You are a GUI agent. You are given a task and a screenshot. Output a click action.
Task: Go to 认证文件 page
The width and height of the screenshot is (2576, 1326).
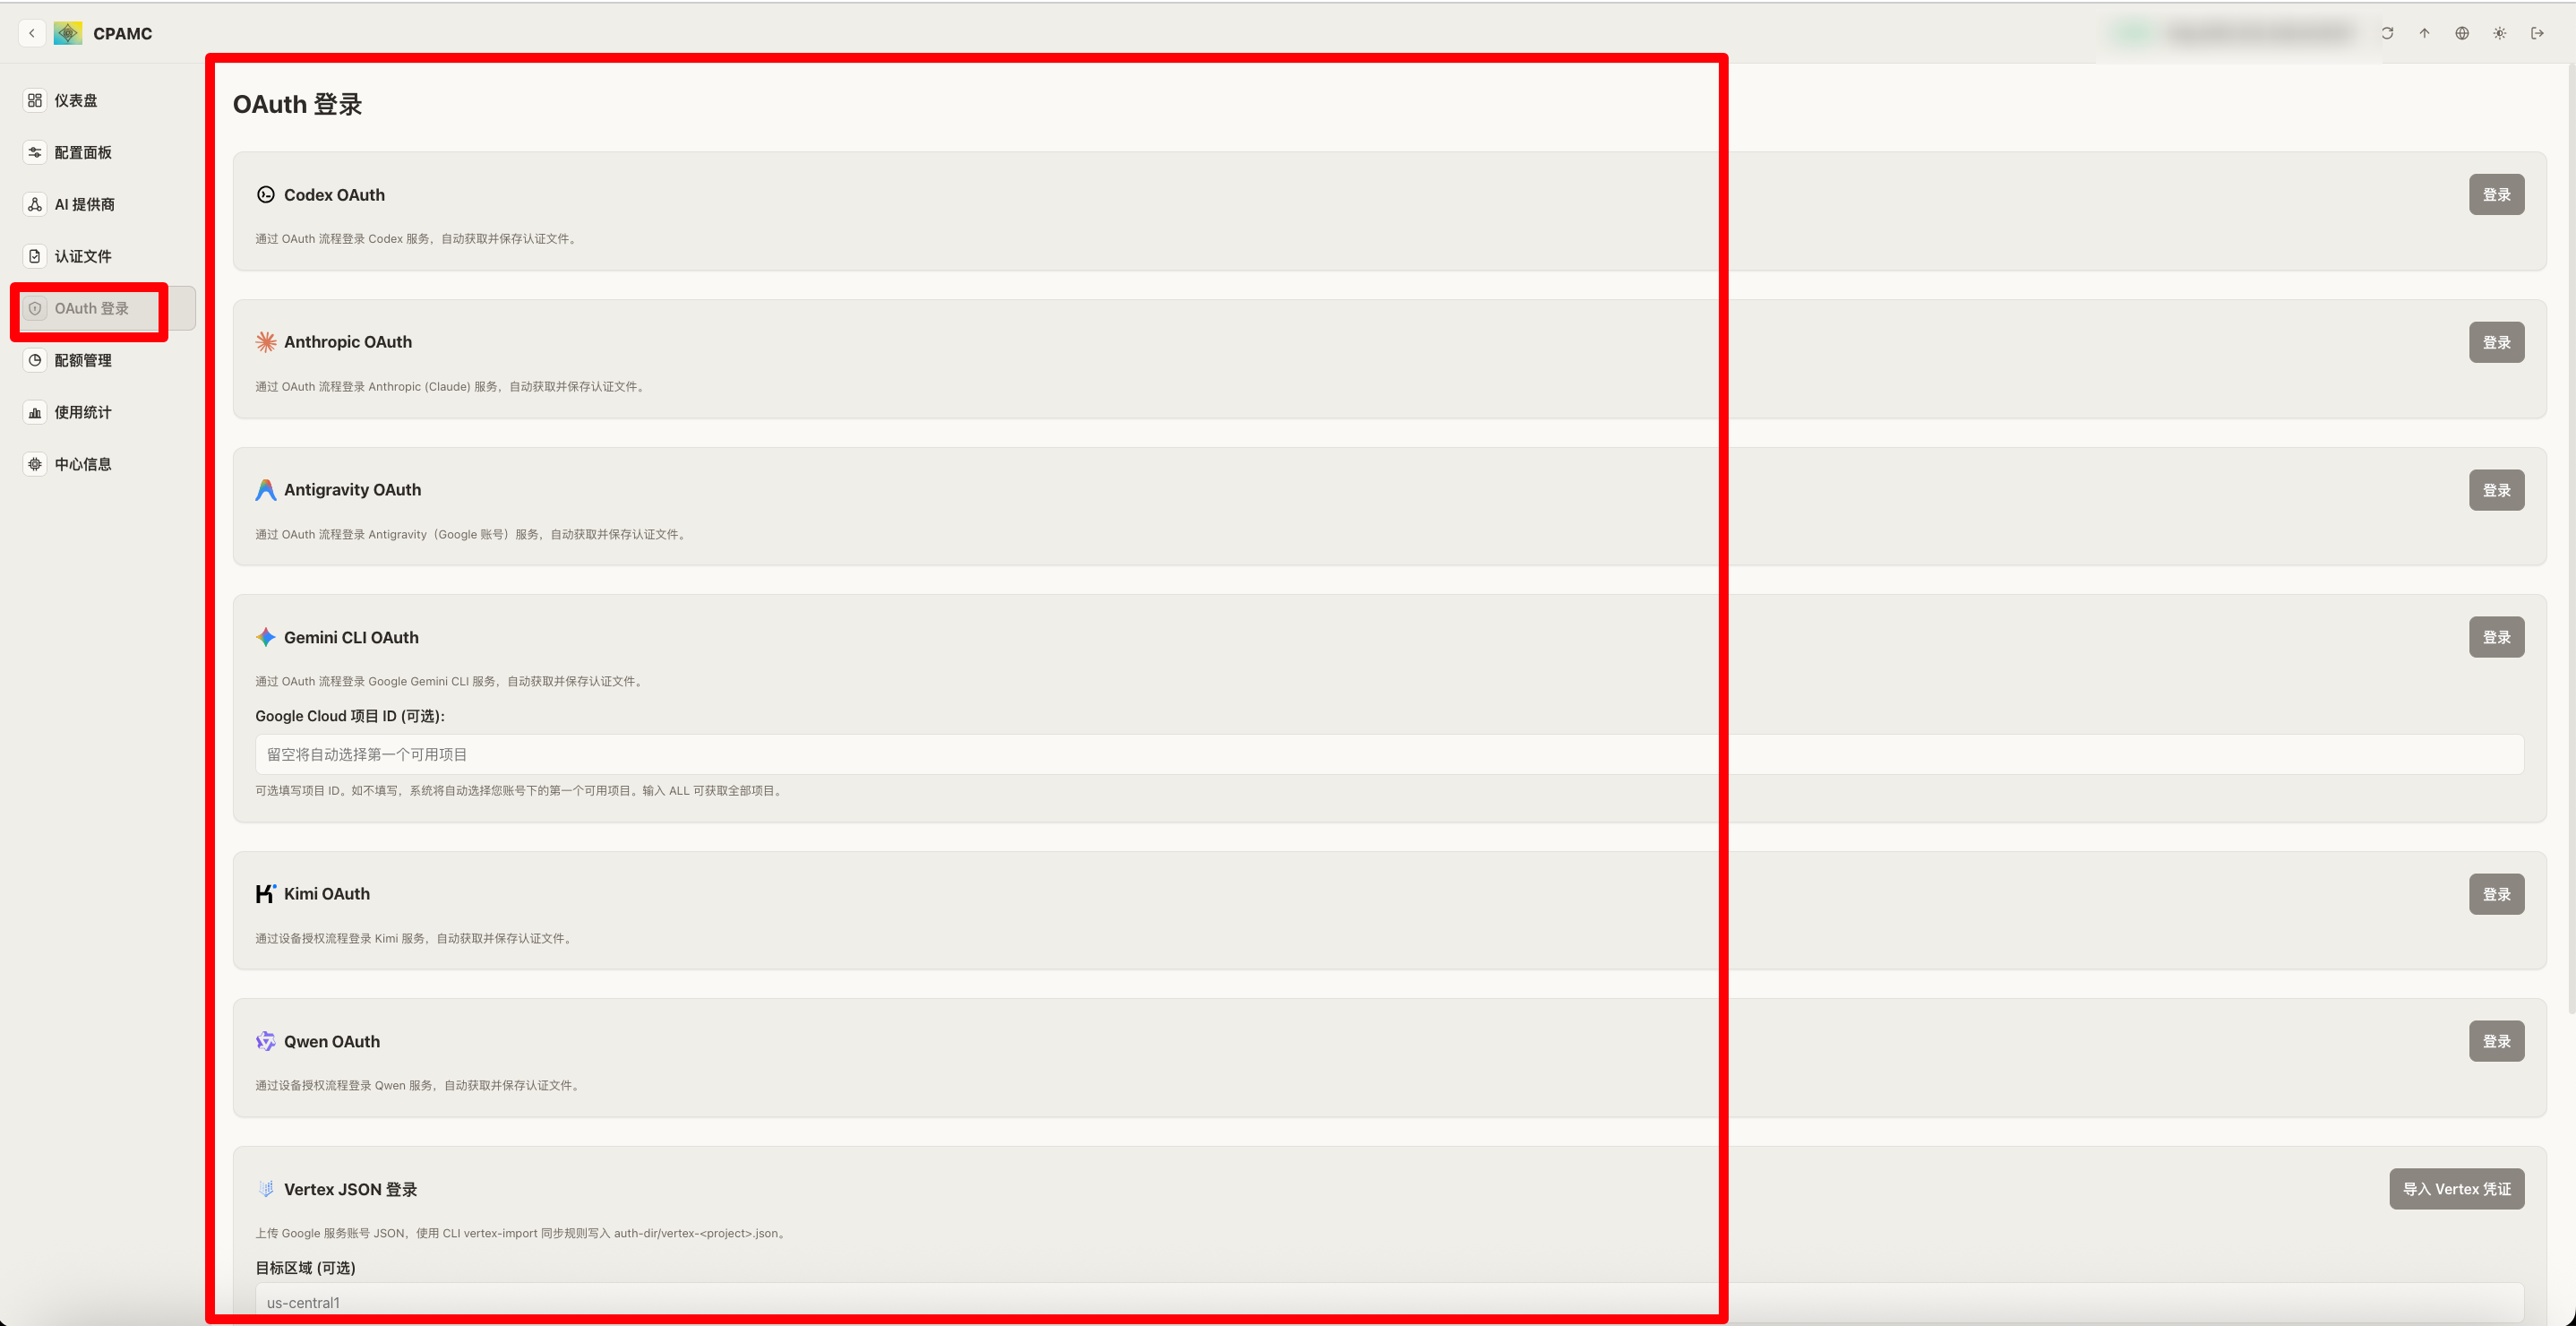pos(83,256)
